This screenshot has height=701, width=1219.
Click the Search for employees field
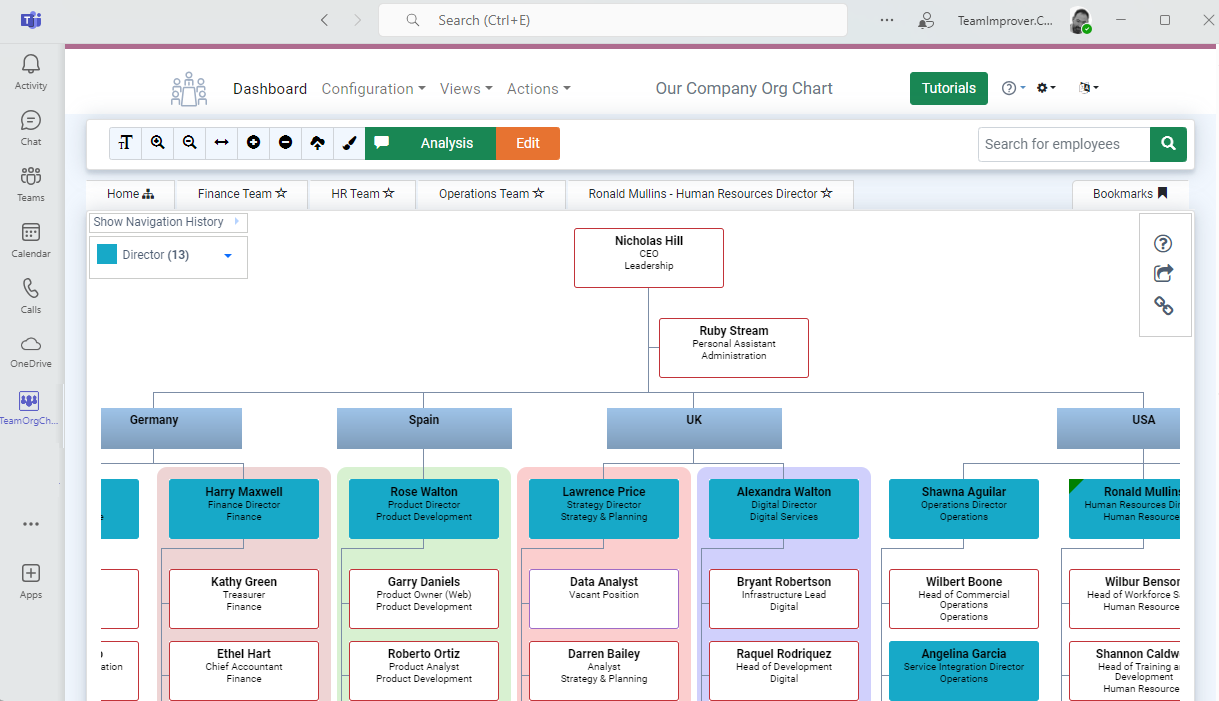coord(1063,144)
